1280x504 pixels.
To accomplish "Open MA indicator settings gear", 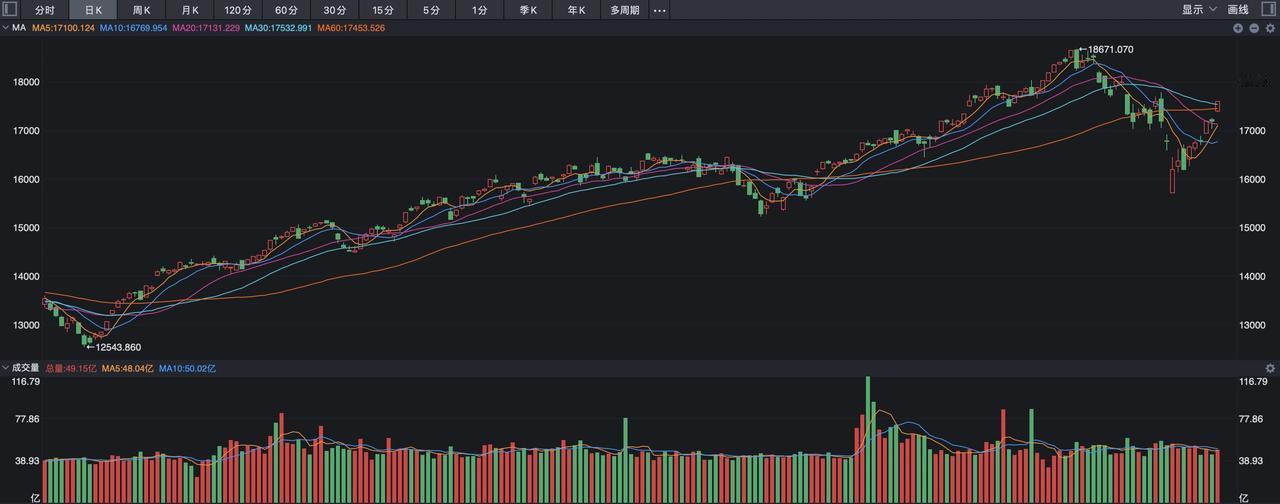I will [1270, 28].
